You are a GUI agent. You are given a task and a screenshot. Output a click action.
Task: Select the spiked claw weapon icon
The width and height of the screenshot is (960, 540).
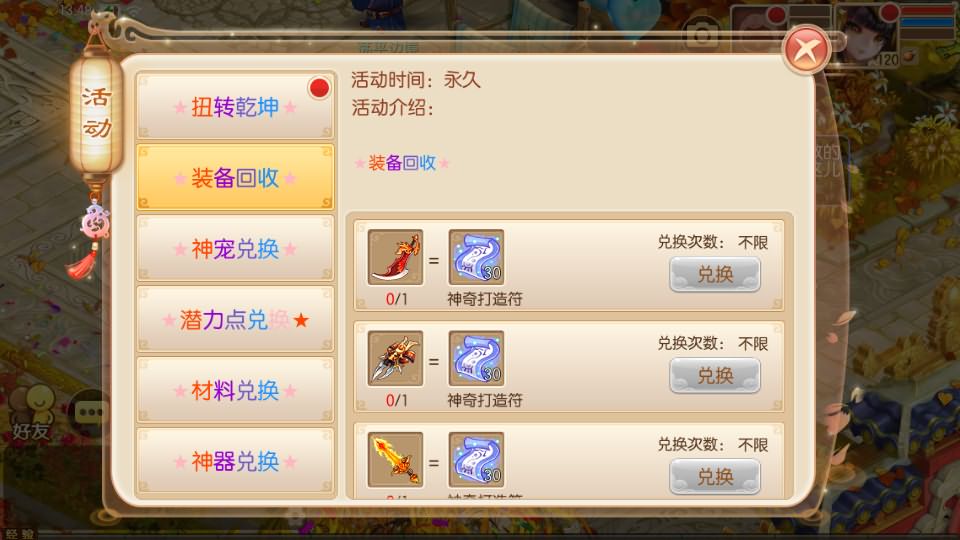[x=396, y=359]
